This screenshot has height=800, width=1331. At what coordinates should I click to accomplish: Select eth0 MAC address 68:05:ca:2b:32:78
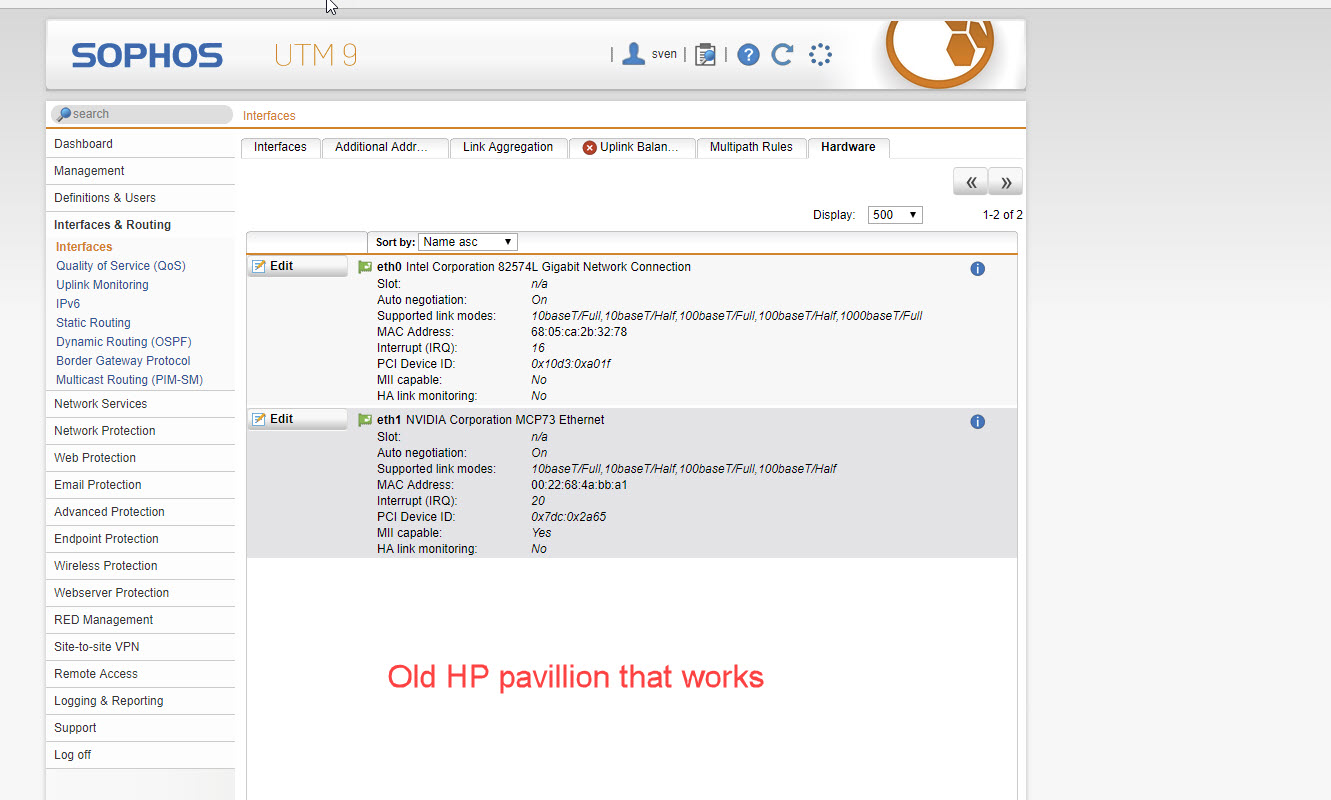click(x=579, y=332)
